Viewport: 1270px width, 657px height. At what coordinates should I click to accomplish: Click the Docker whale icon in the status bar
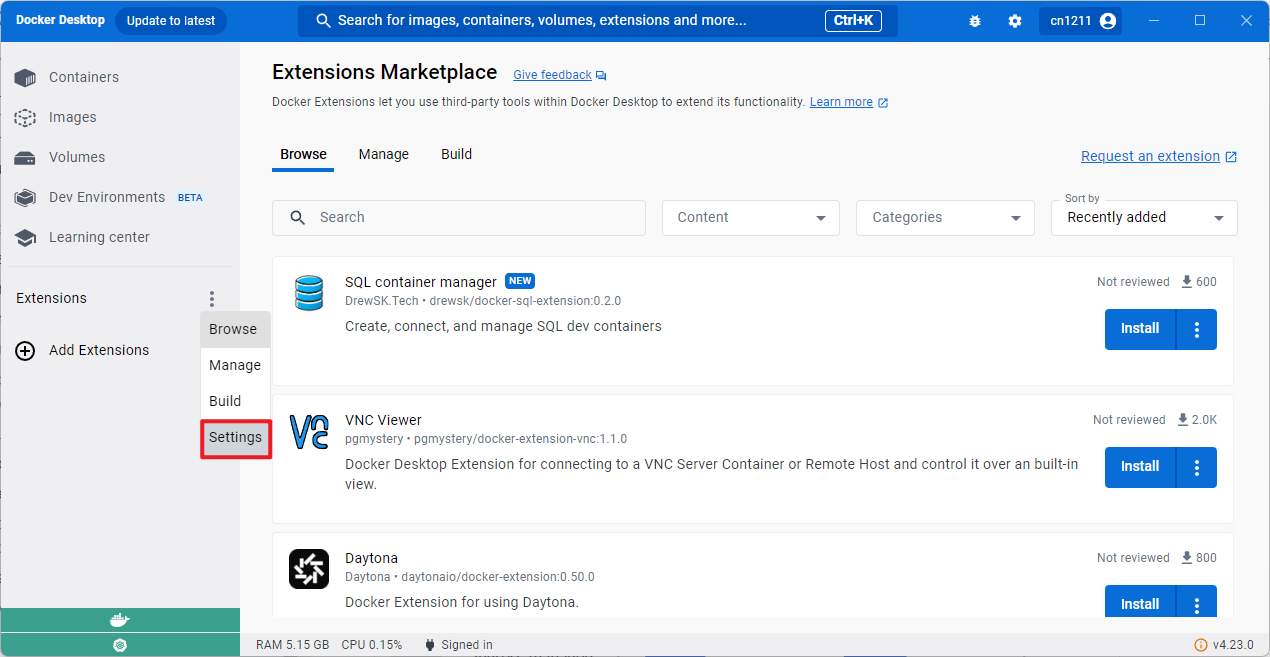pos(120,619)
